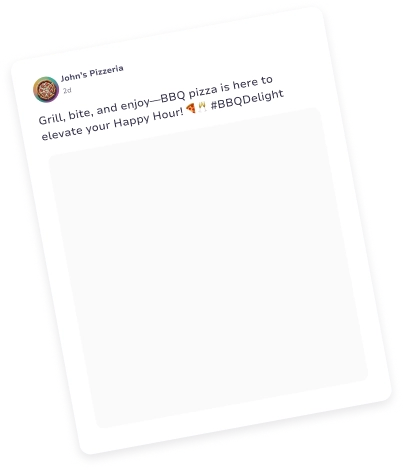Click the pizza slice emoji in the post
403x470 pixels.
(191, 108)
